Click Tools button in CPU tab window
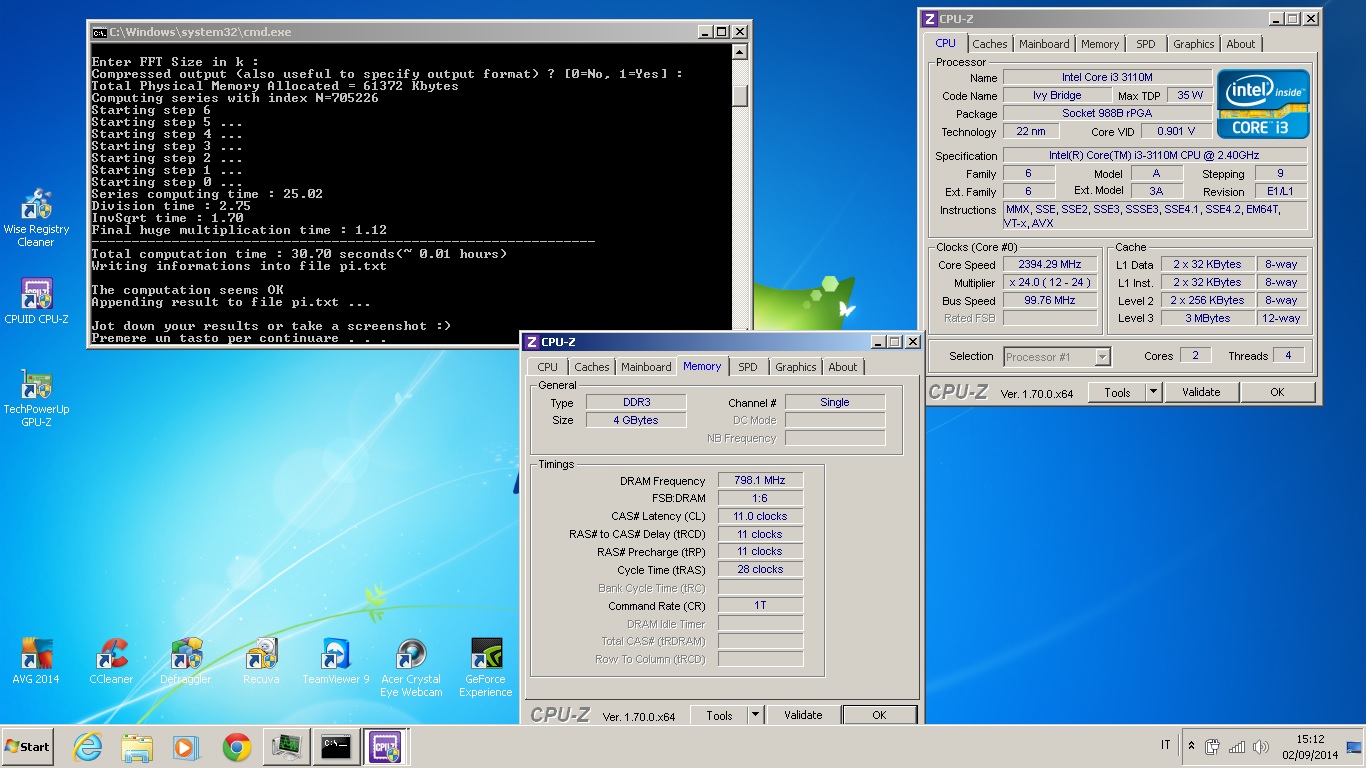The width and height of the screenshot is (1366, 768). [1117, 392]
